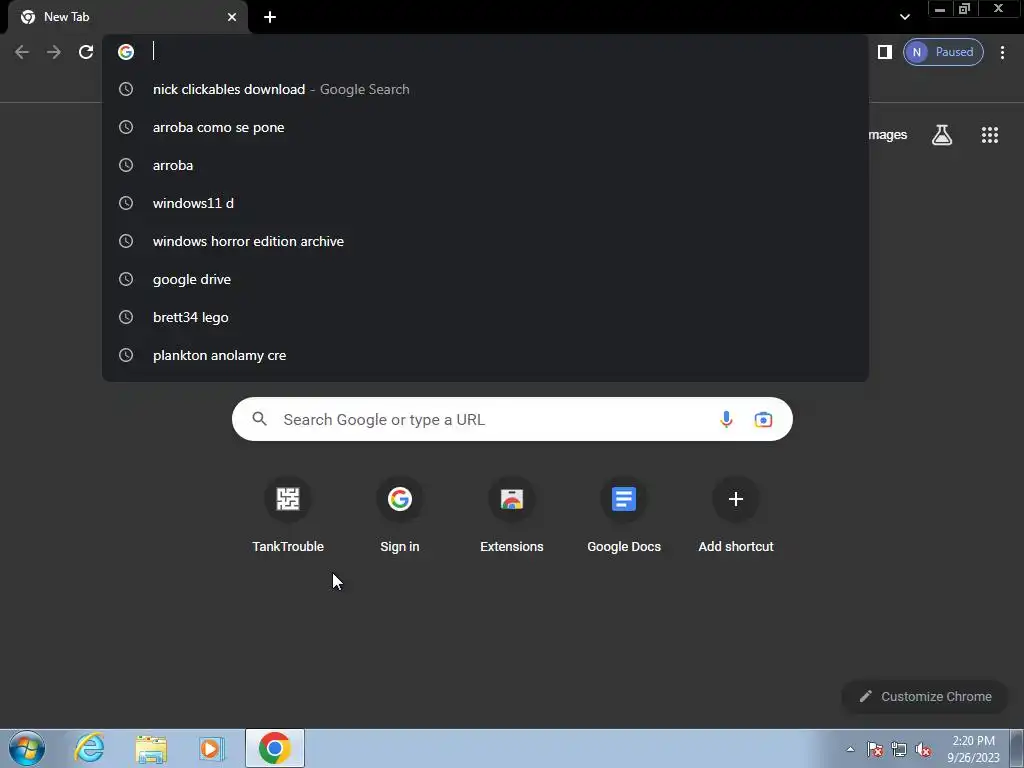
Task: Click the muted volume tray icon
Action: coord(923,749)
